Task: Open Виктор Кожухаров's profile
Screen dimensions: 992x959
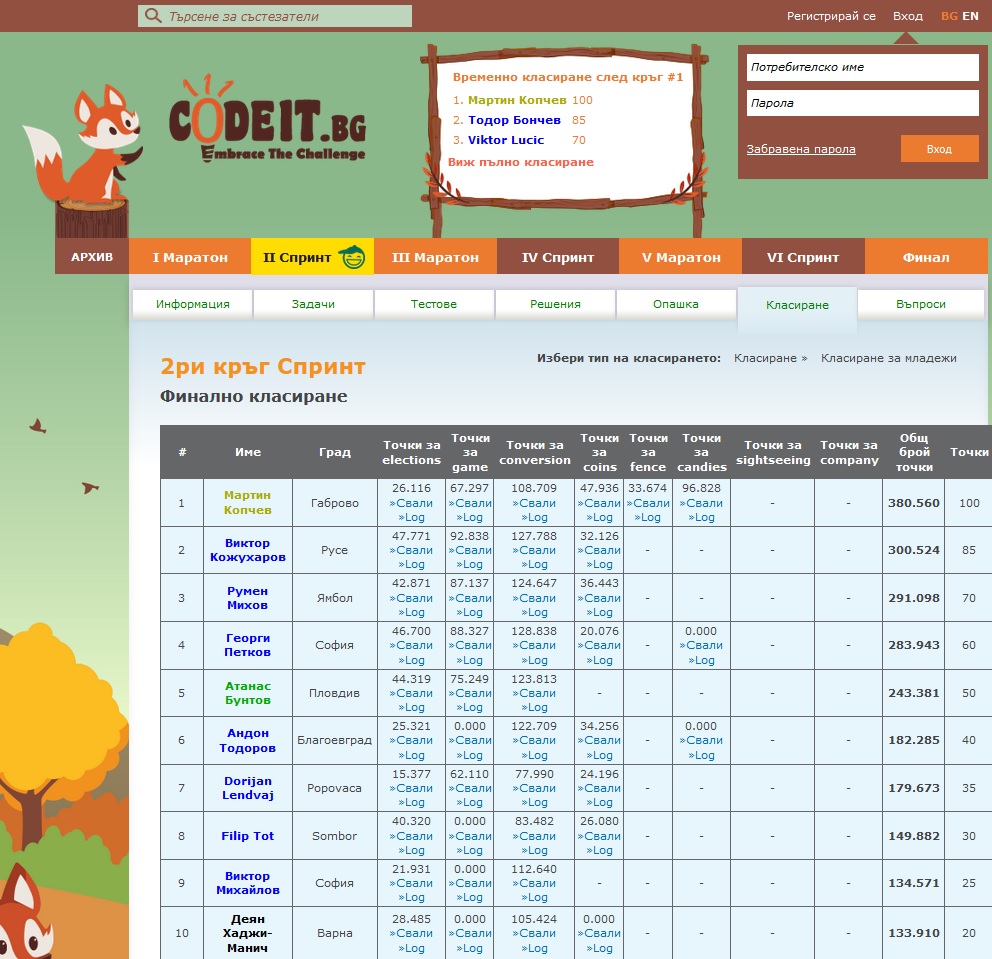Action: tap(247, 550)
